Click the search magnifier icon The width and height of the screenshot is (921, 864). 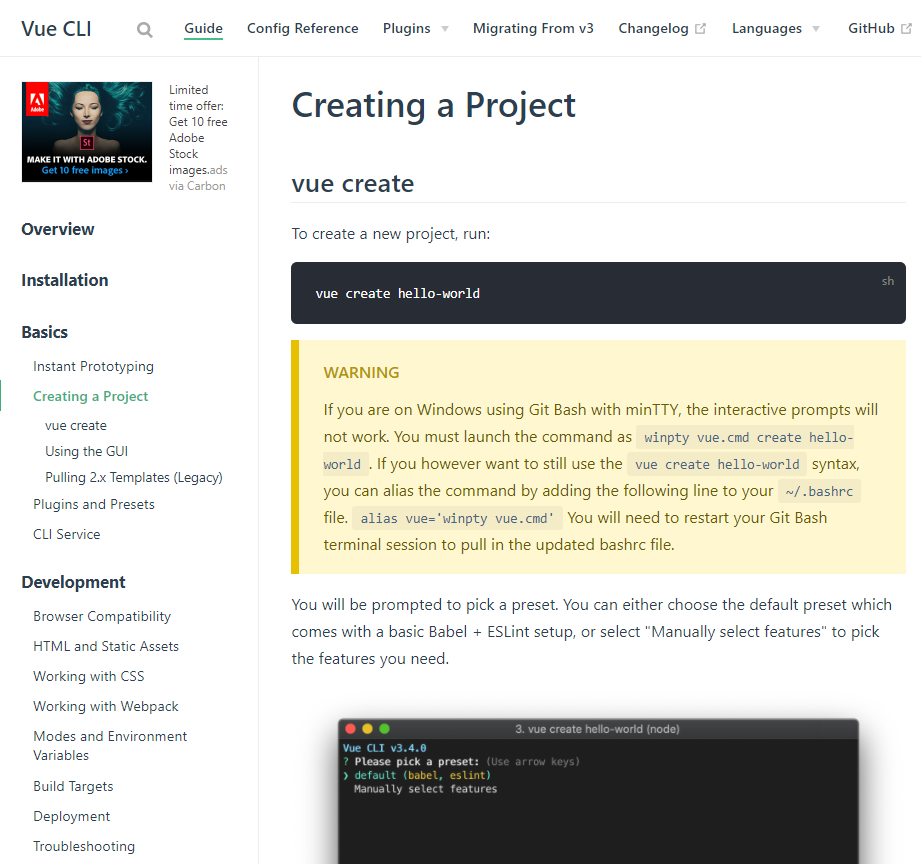pyautogui.click(x=144, y=29)
